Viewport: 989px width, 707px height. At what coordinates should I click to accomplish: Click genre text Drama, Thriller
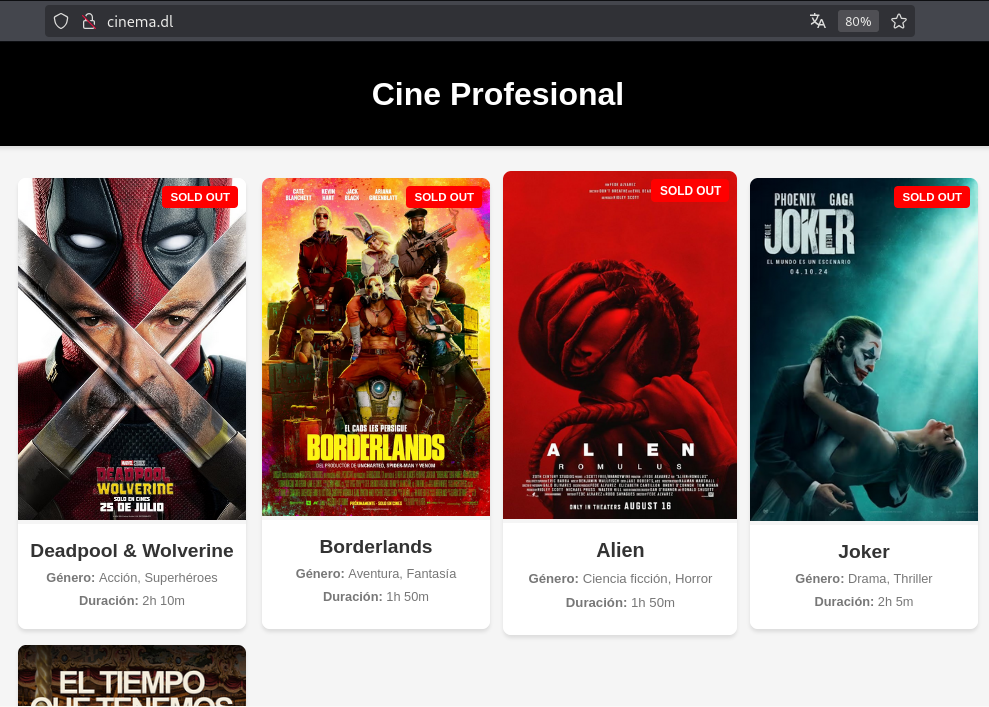890,579
